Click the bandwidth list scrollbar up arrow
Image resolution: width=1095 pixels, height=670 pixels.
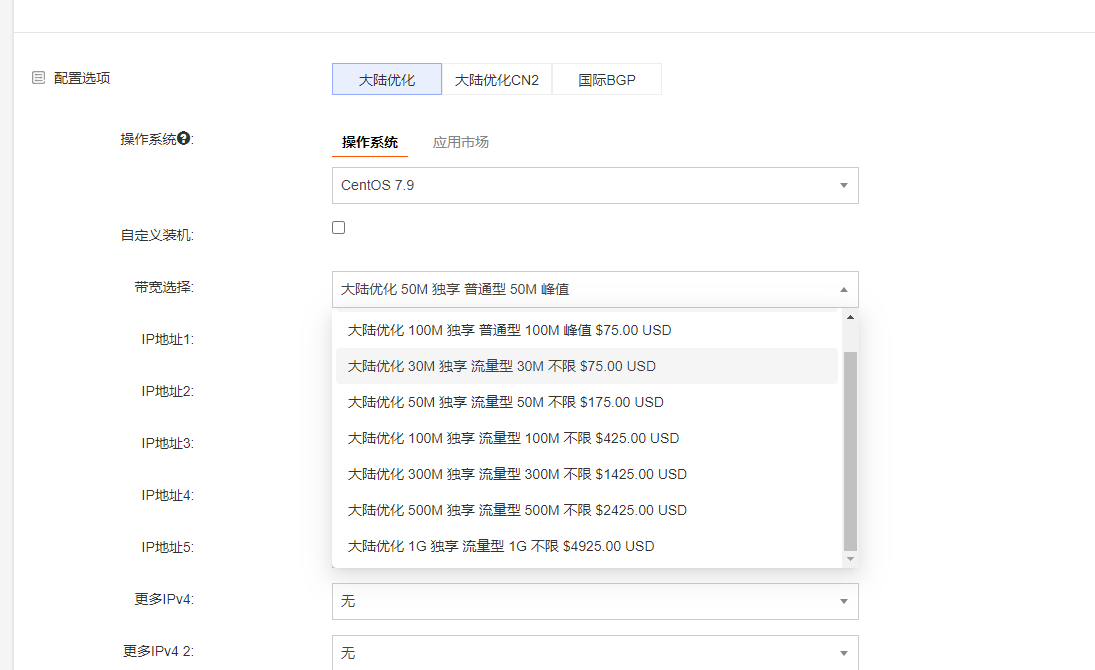pos(851,317)
